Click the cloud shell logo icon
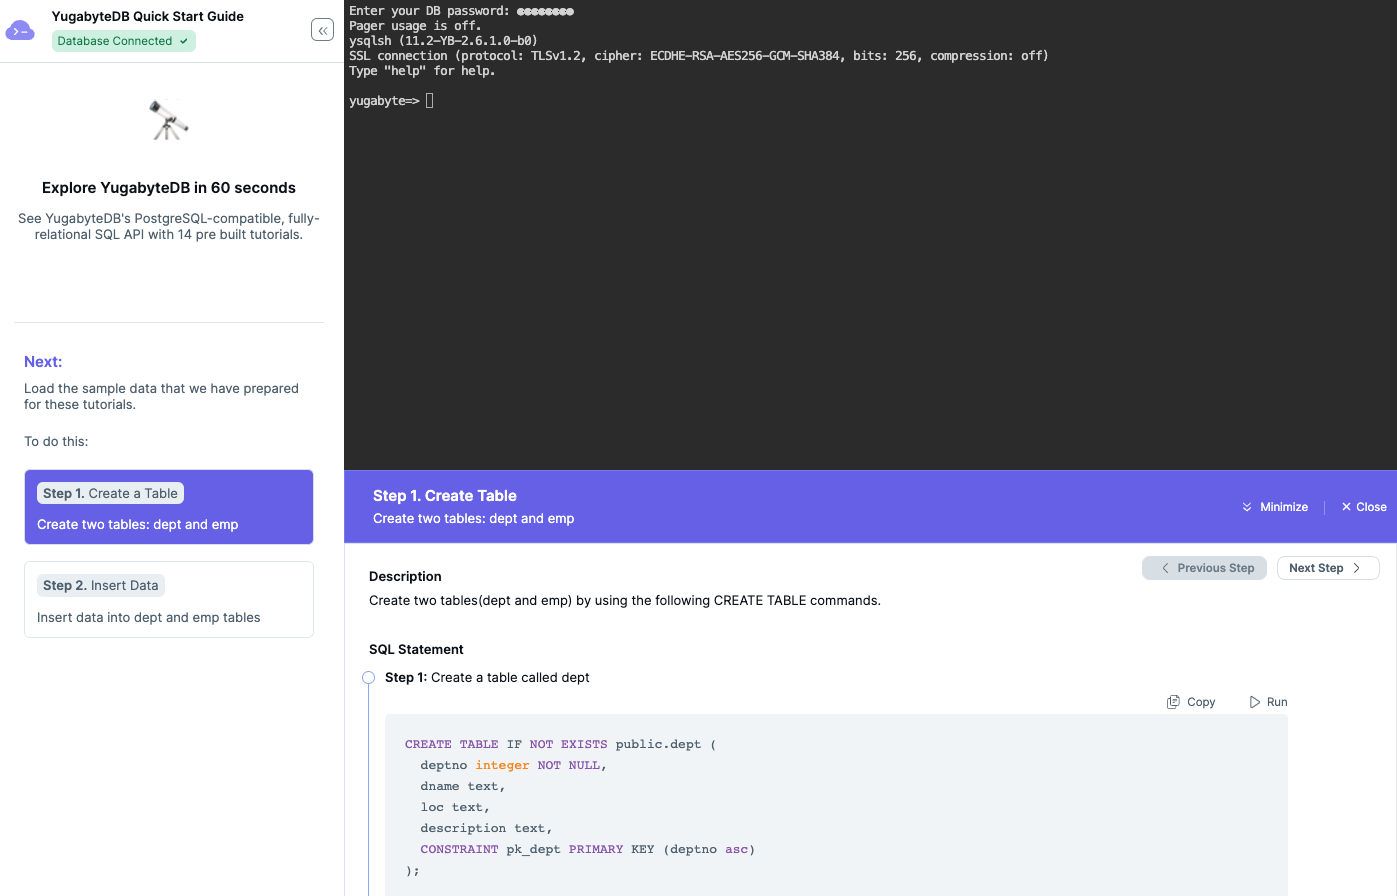Image resolution: width=1397 pixels, height=896 pixels. click(20, 31)
